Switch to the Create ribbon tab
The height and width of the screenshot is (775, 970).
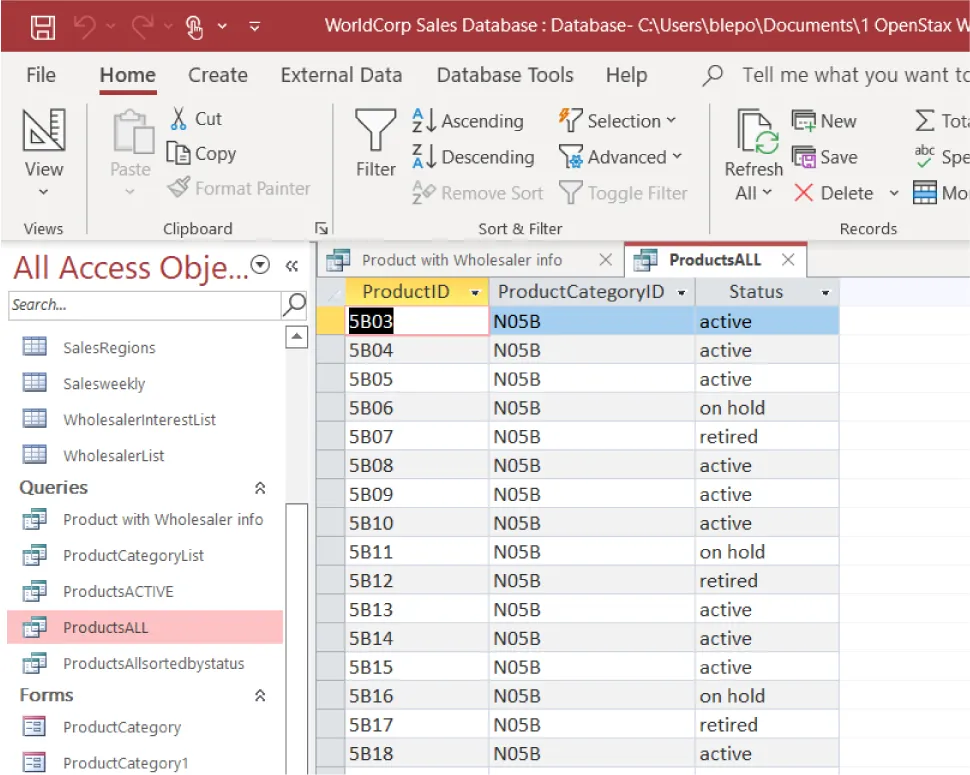click(217, 74)
